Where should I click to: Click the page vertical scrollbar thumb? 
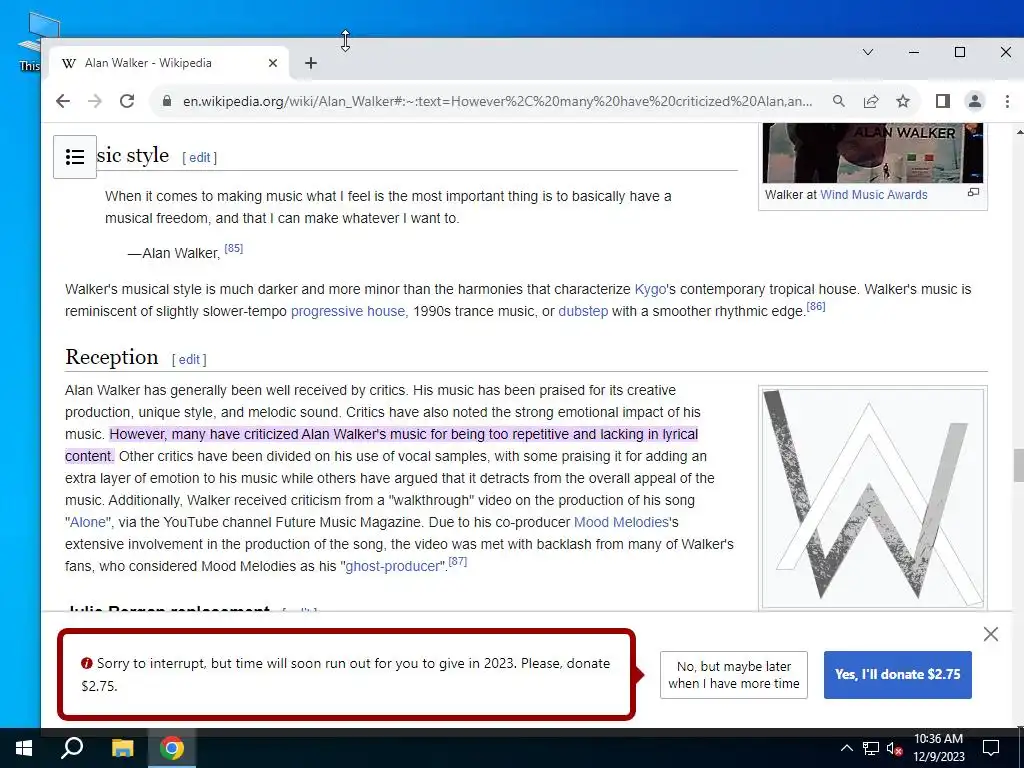click(1018, 465)
